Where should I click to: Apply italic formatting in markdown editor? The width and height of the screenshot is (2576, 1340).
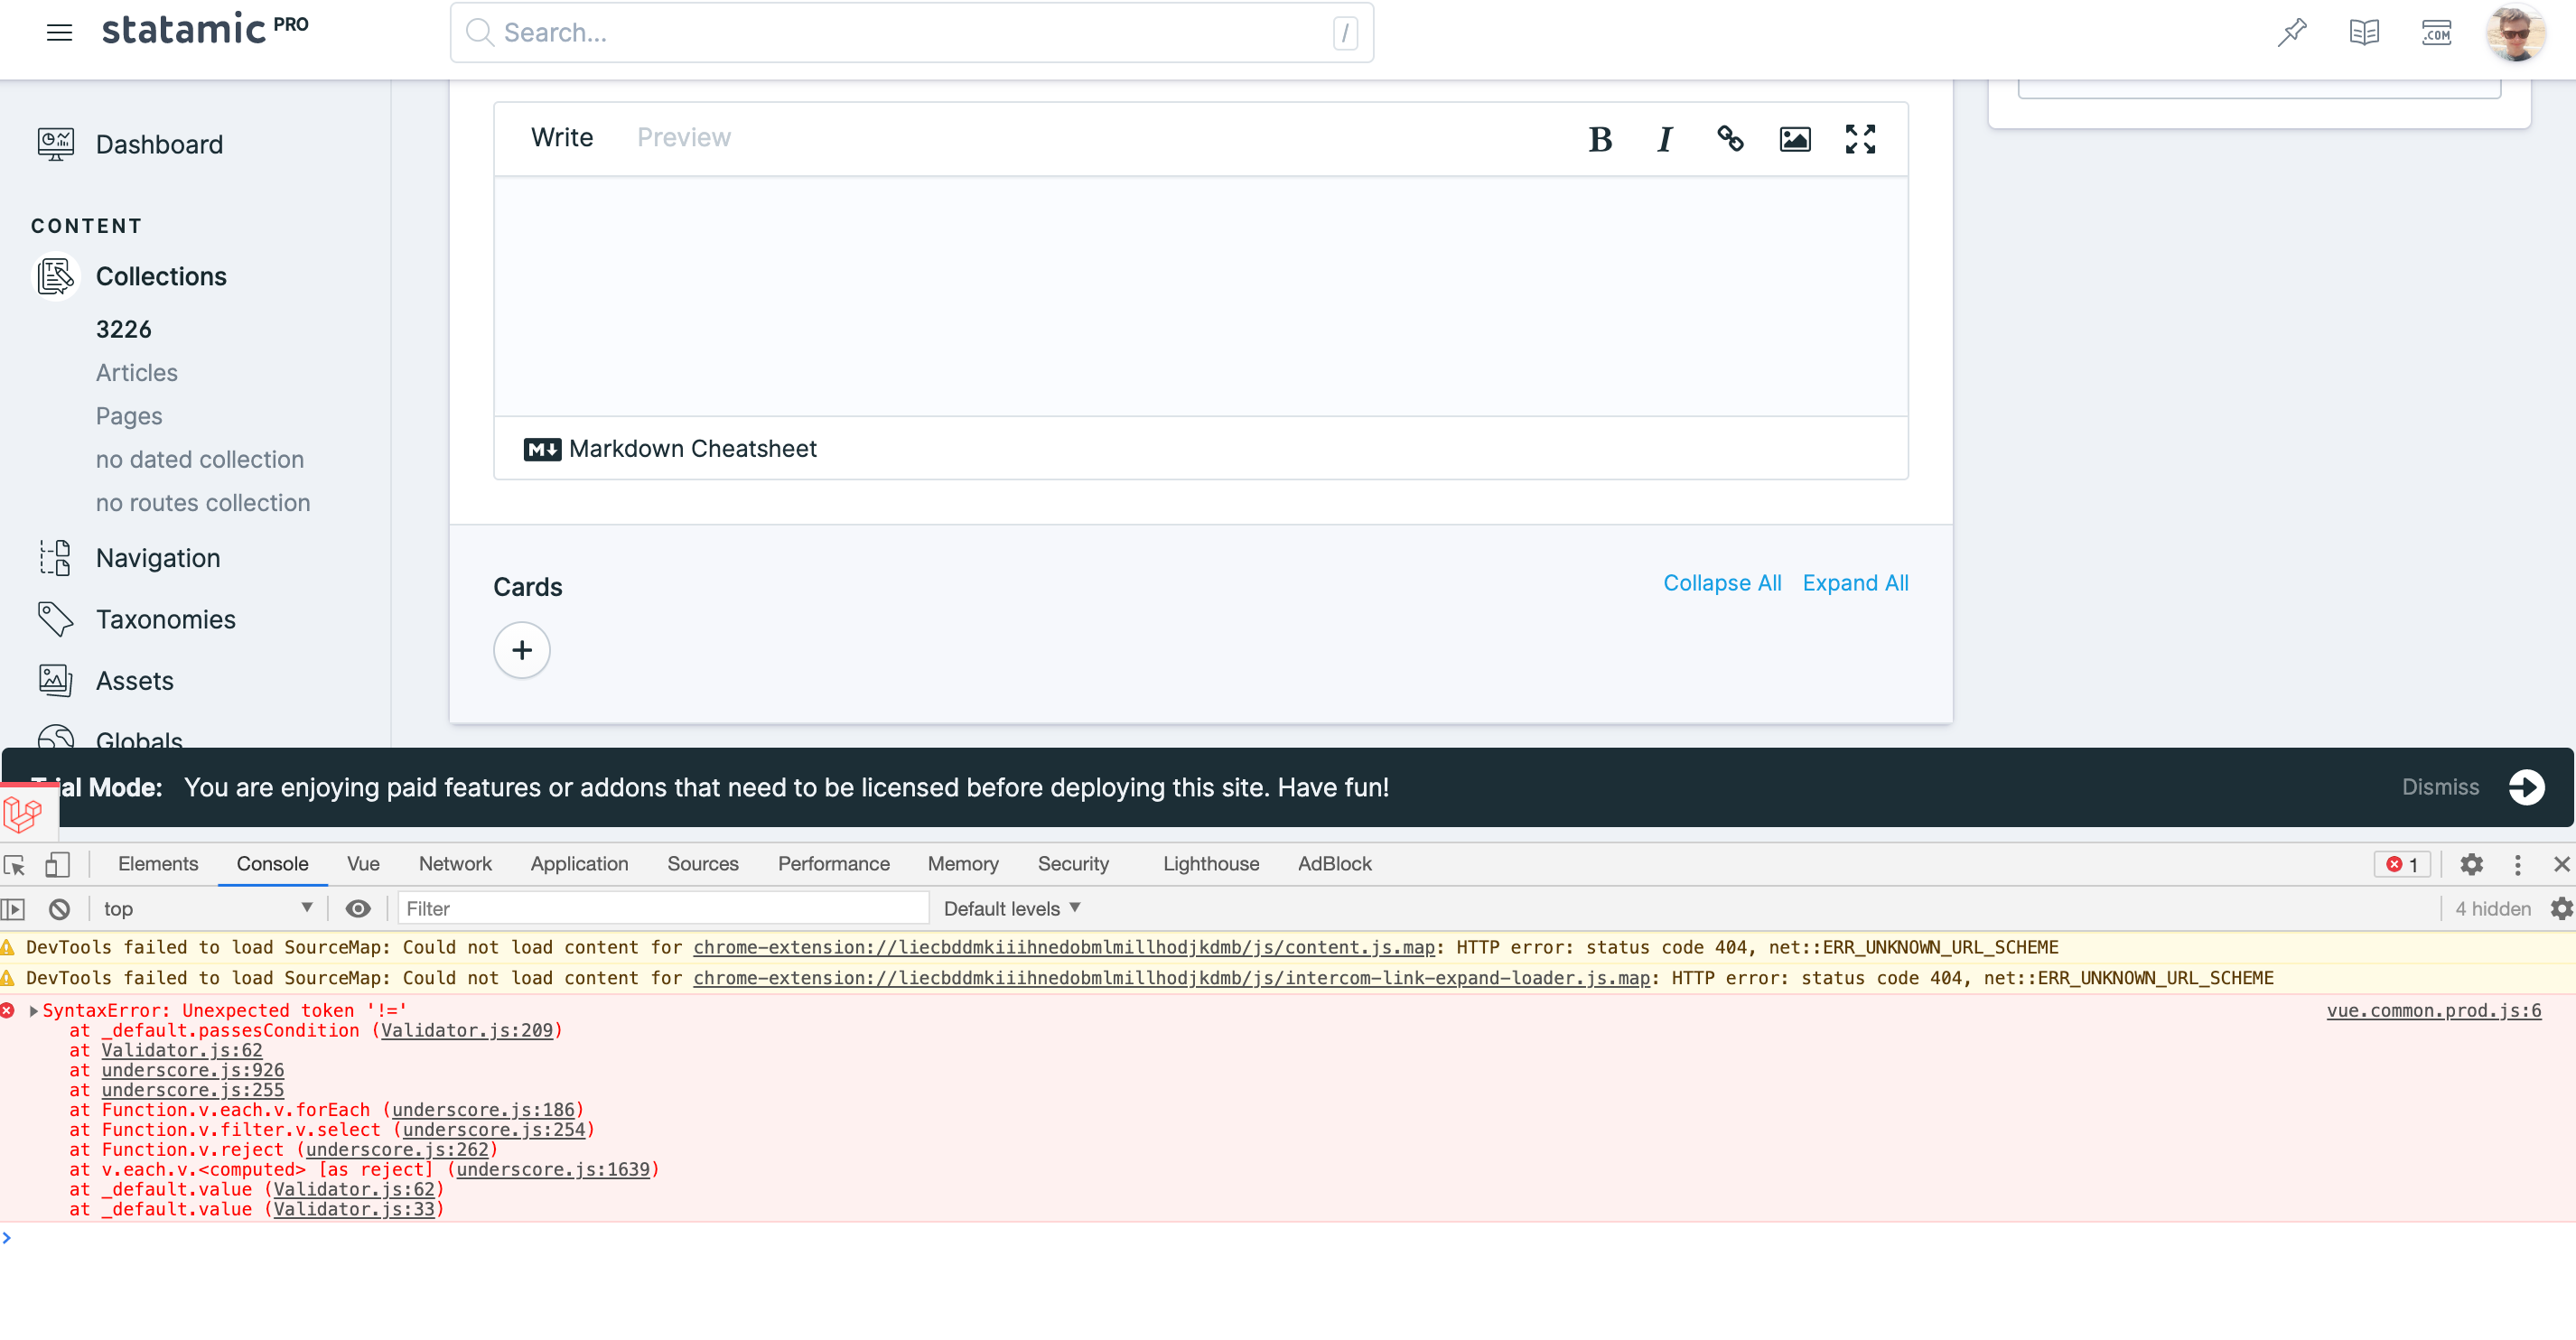click(1665, 139)
